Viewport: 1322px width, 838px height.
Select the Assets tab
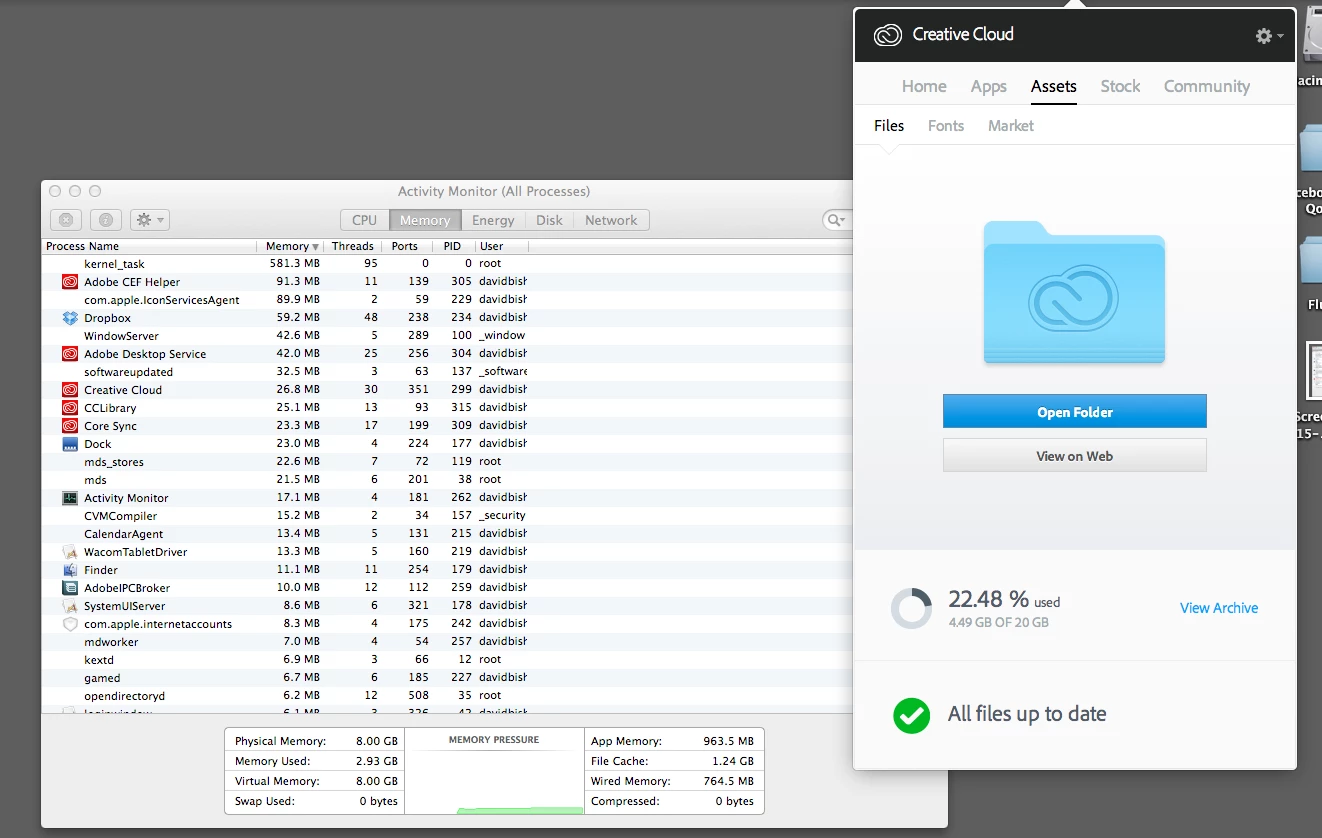coord(1054,86)
